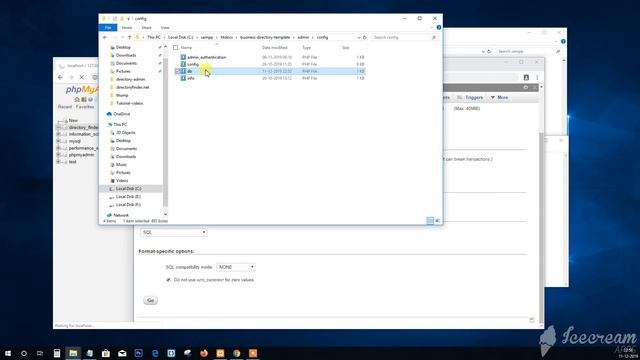Click the browser back arrow in phpMyAdmin window
Viewport: 640px width, 360px height.
click(60, 77)
